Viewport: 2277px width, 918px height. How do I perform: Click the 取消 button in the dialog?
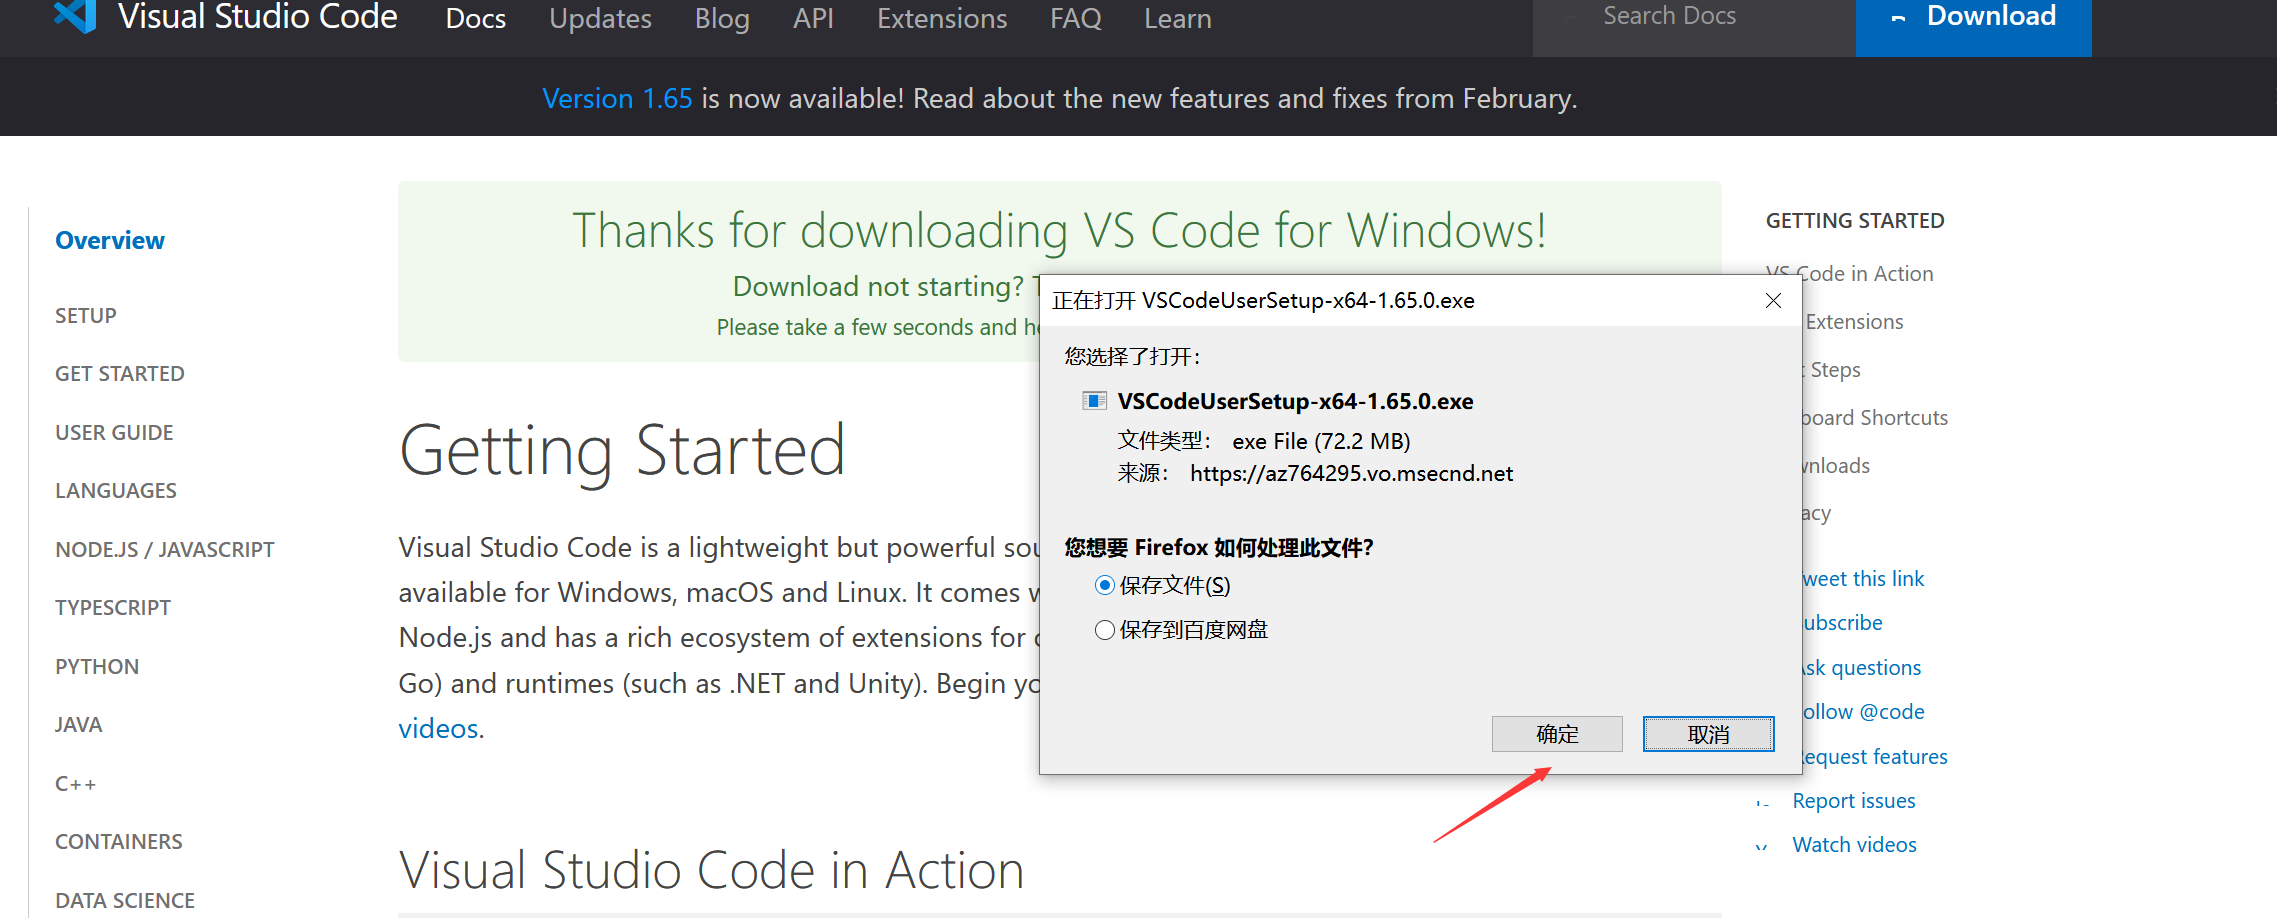point(1708,733)
